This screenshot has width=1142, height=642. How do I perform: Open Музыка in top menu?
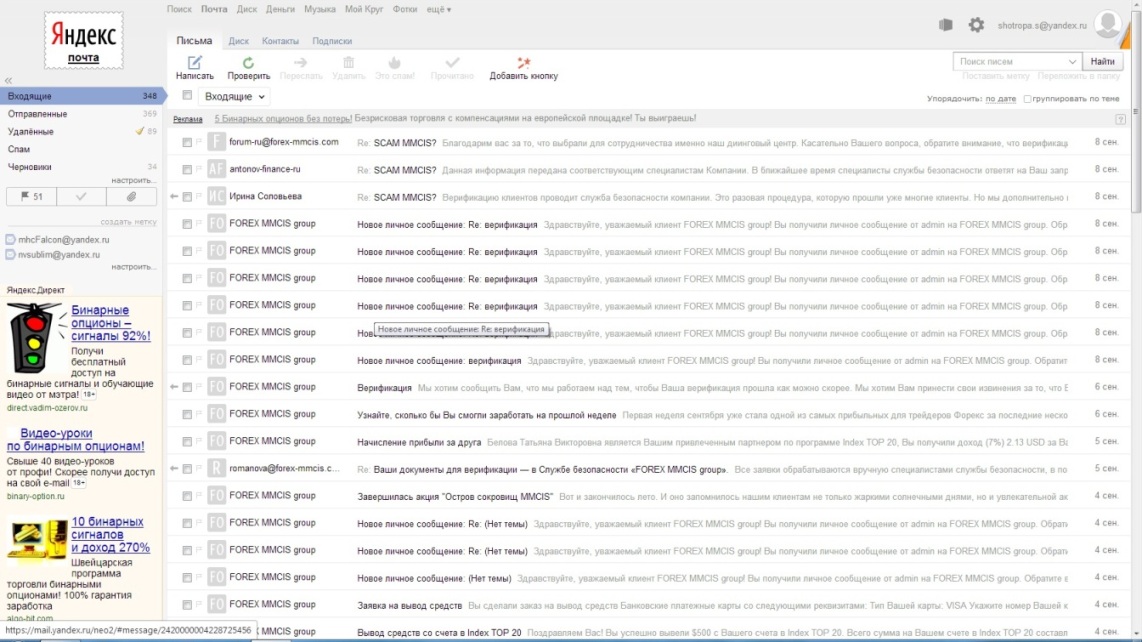coord(320,9)
